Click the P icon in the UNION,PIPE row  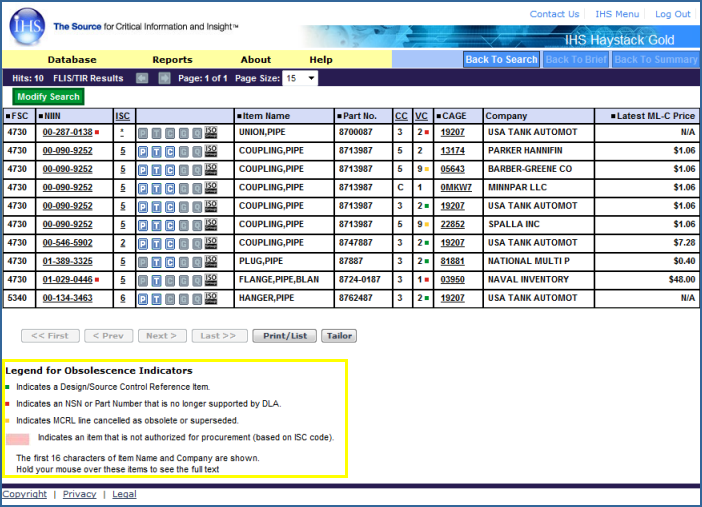pos(143,133)
